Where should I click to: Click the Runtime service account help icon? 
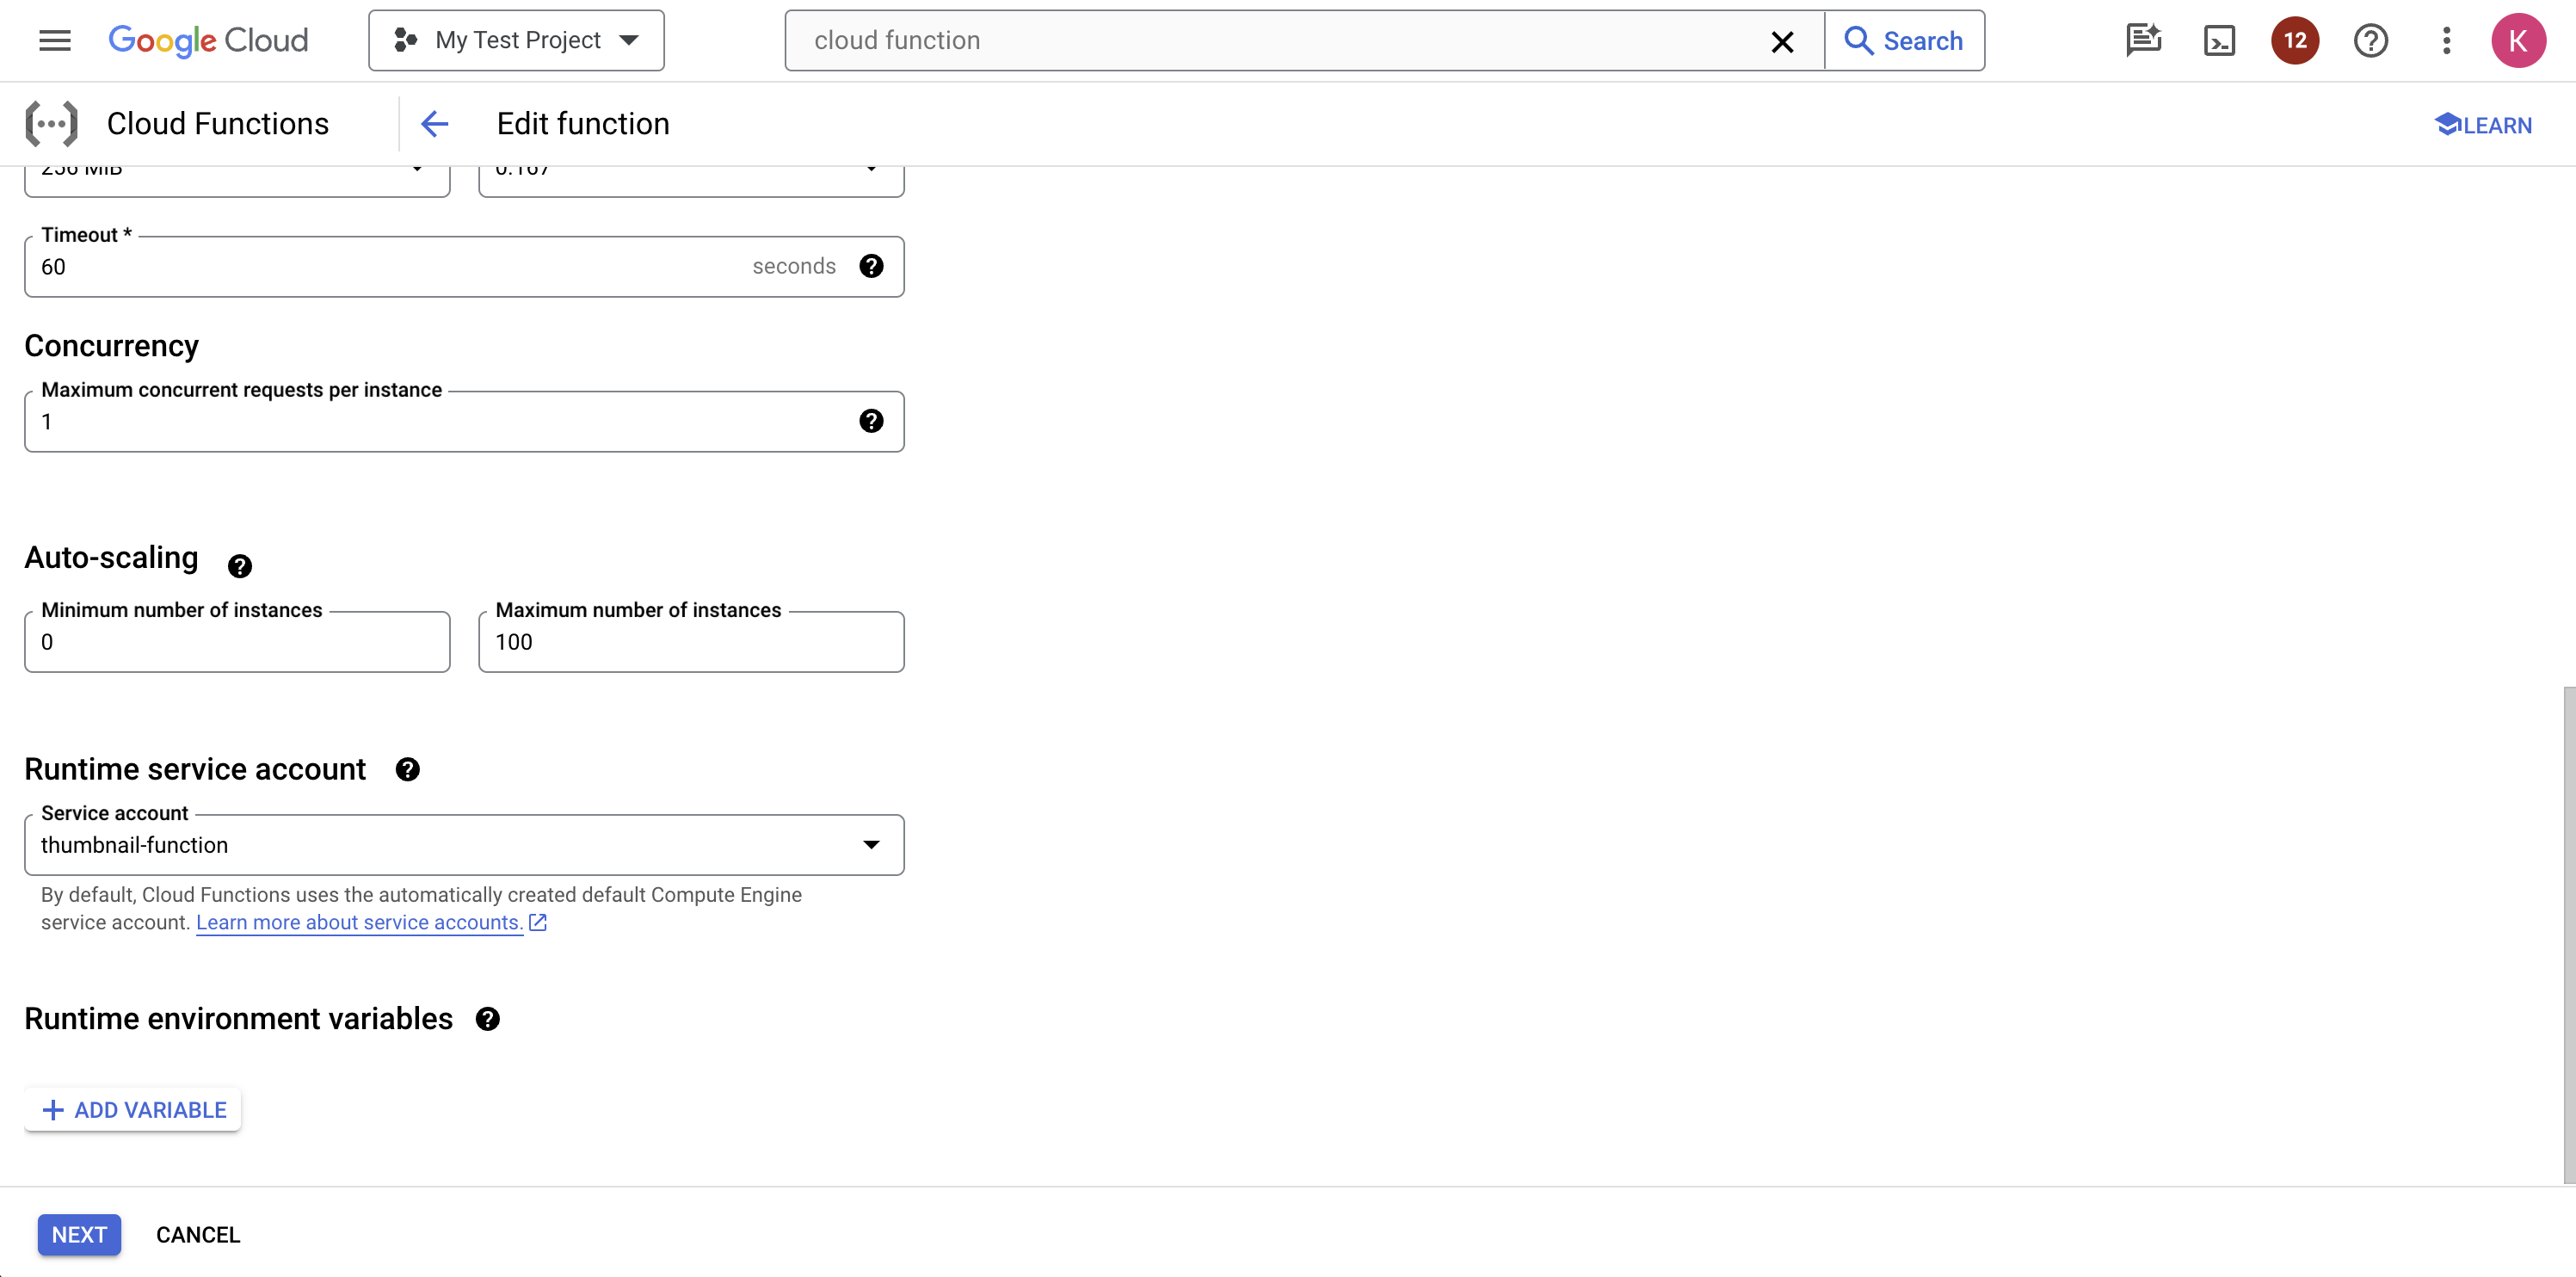pyautogui.click(x=407, y=769)
